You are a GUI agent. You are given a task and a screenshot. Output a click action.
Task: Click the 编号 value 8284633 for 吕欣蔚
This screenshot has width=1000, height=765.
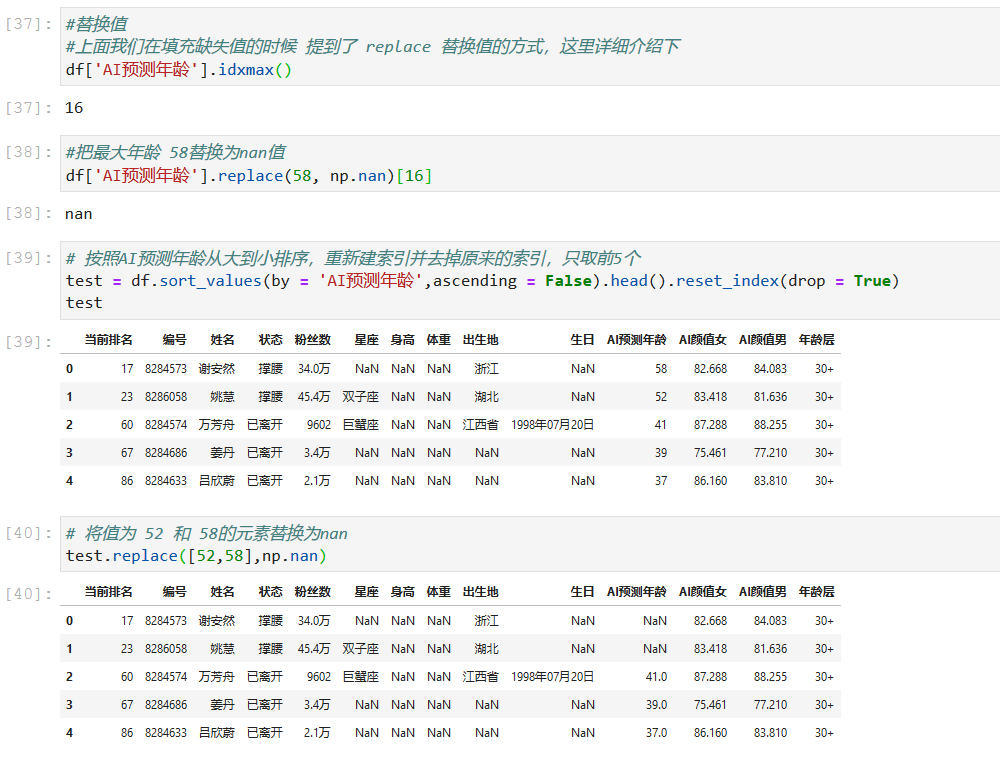[169, 732]
